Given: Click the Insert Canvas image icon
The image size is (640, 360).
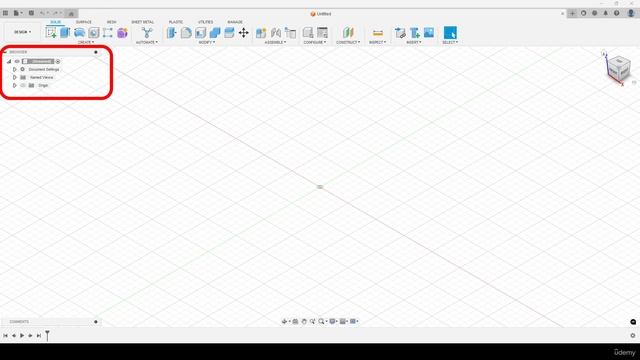Looking at the screenshot, I should click(x=429, y=33).
